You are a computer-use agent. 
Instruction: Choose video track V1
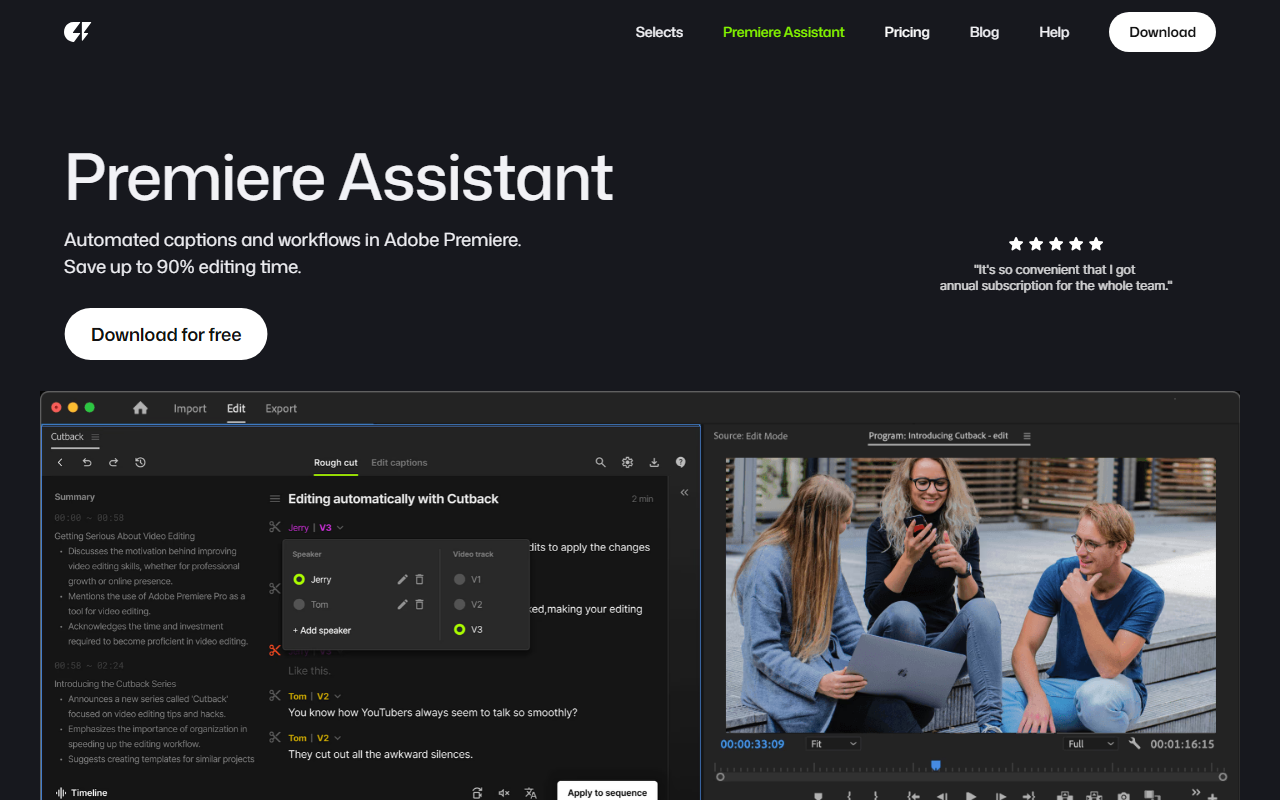point(460,579)
